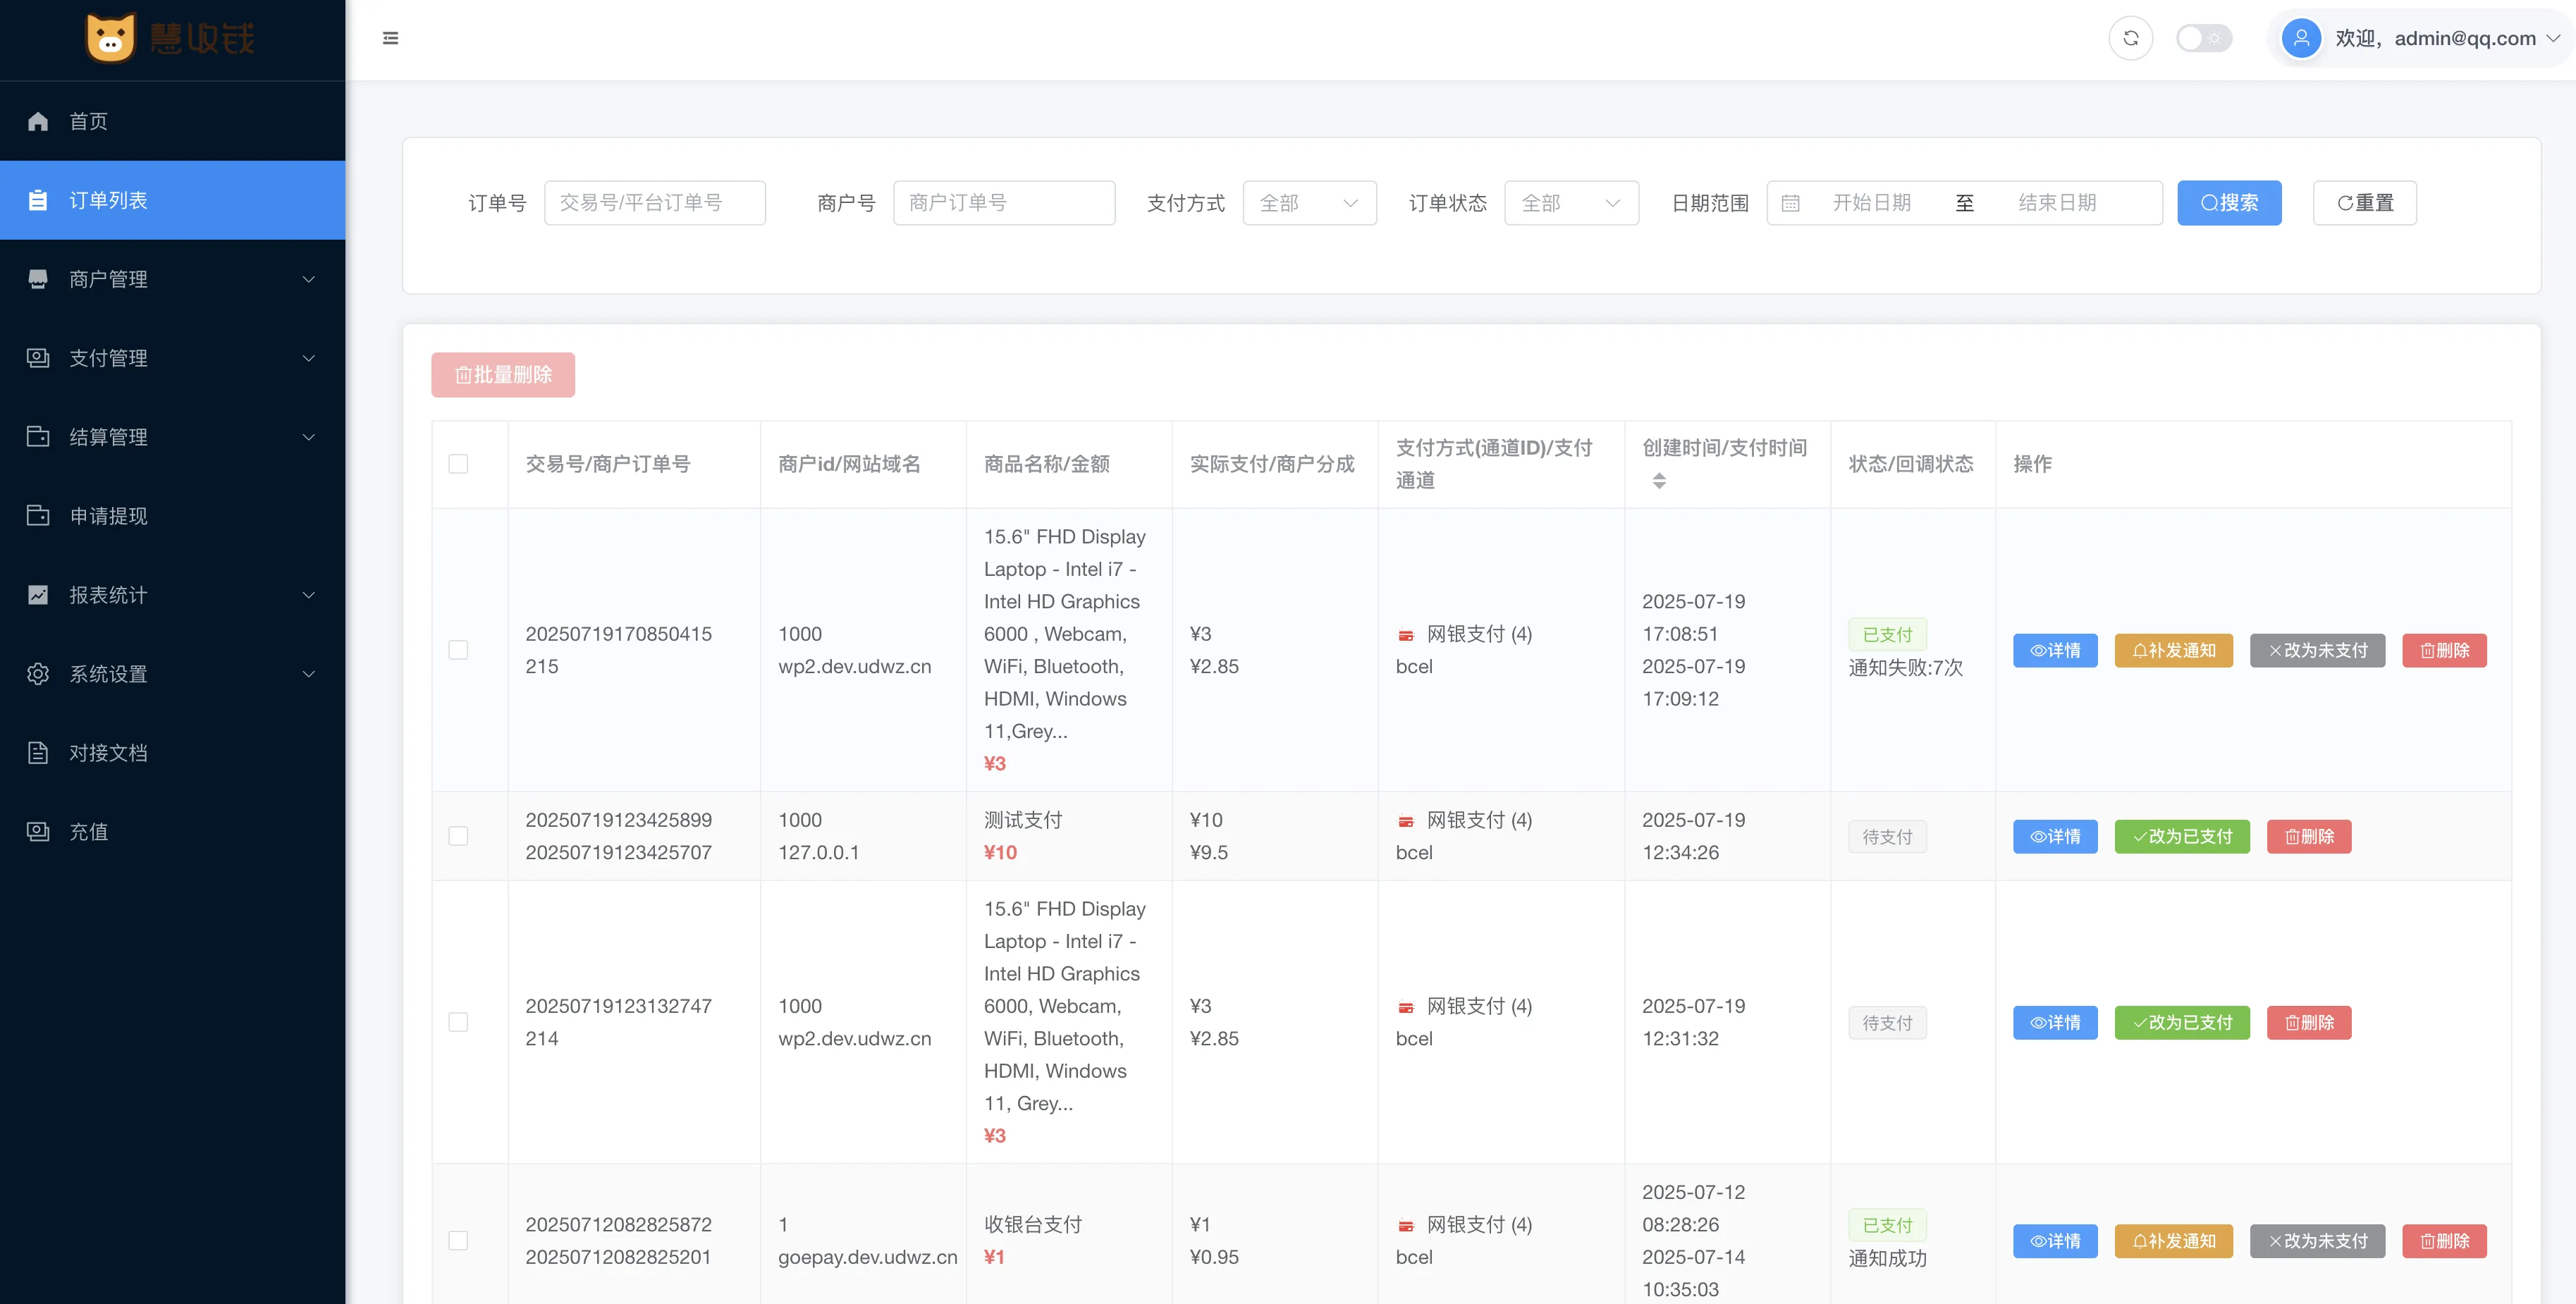2576x1304 pixels.
Task: Open the 订单状态 dropdown
Action: pos(1571,203)
